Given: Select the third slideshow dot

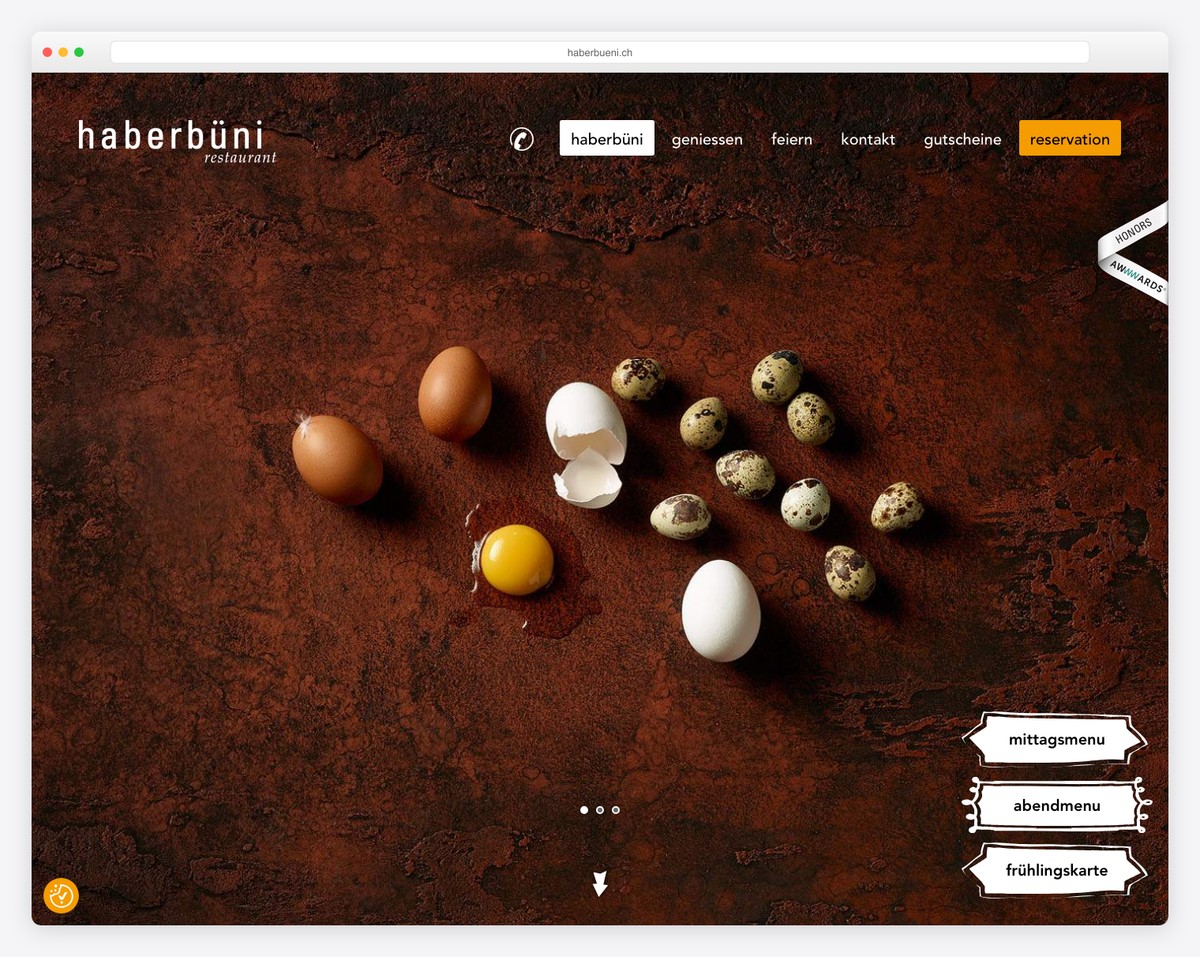Looking at the screenshot, I should coord(616,810).
